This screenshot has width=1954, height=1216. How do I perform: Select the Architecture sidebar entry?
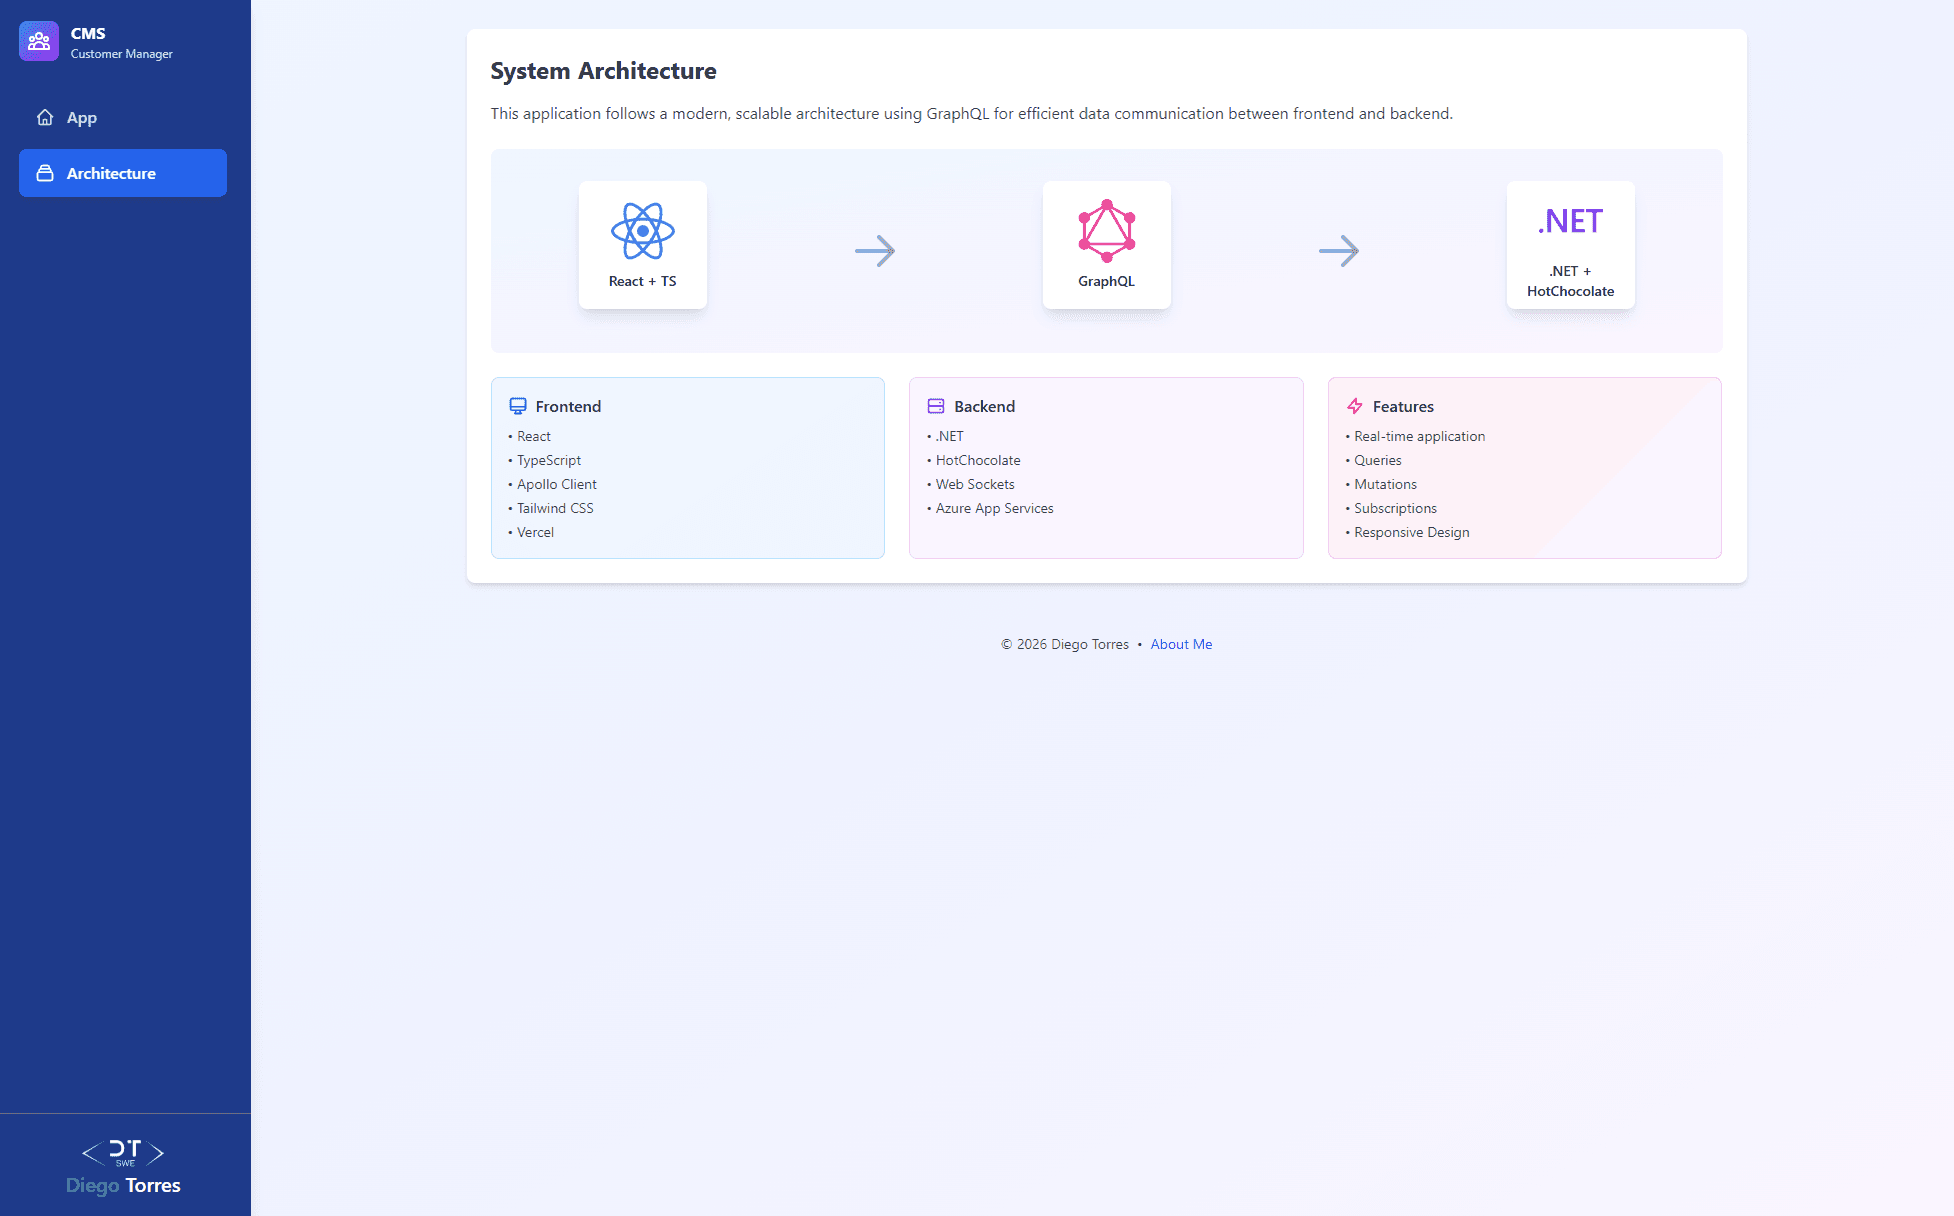111,172
